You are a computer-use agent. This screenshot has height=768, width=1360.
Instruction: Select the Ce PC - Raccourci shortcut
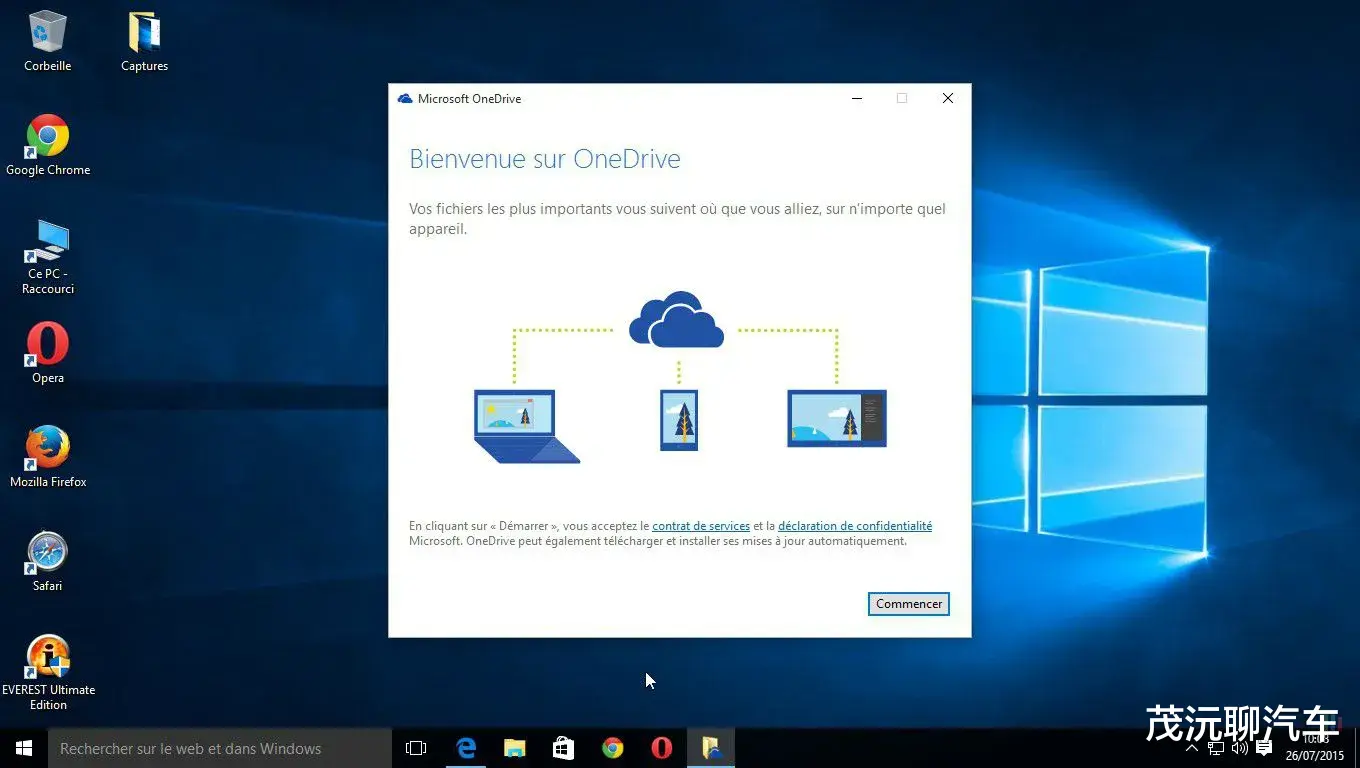tap(48, 257)
